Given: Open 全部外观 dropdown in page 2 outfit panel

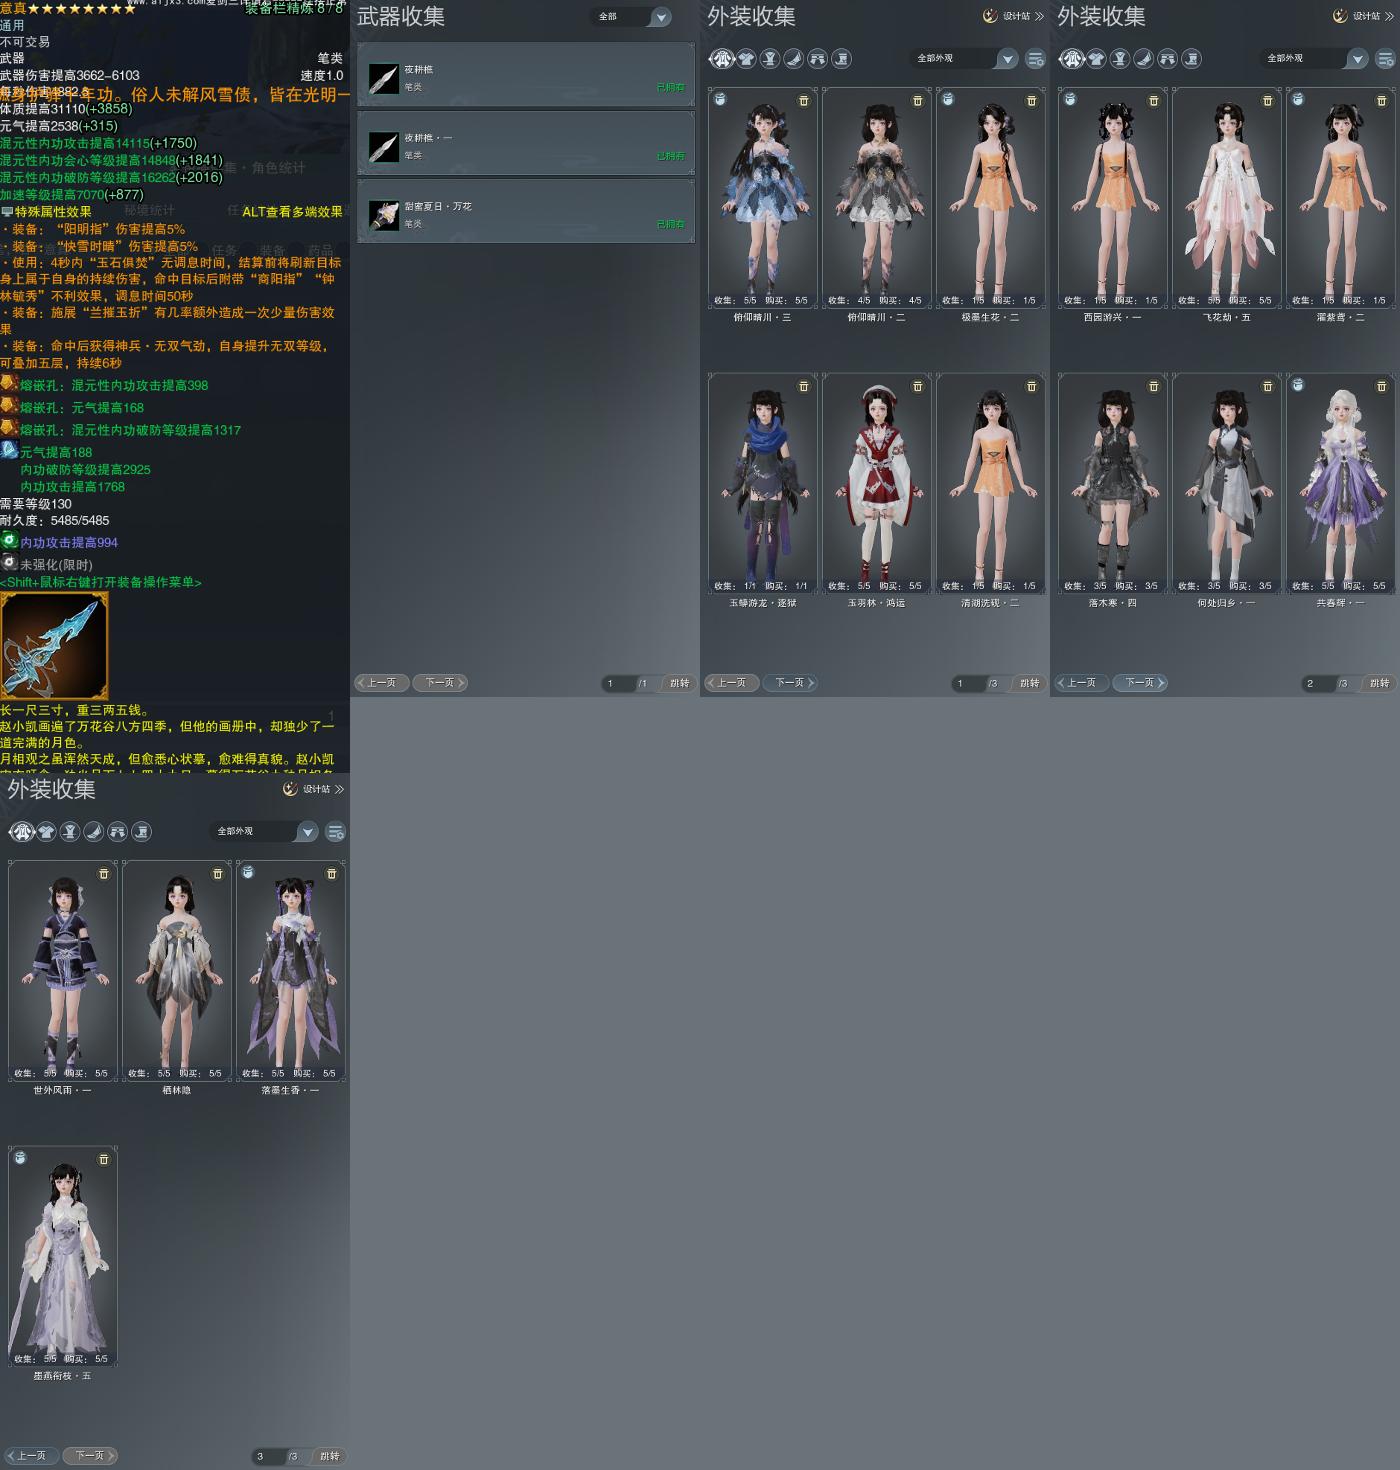Looking at the screenshot, I should pos(1315,59).
